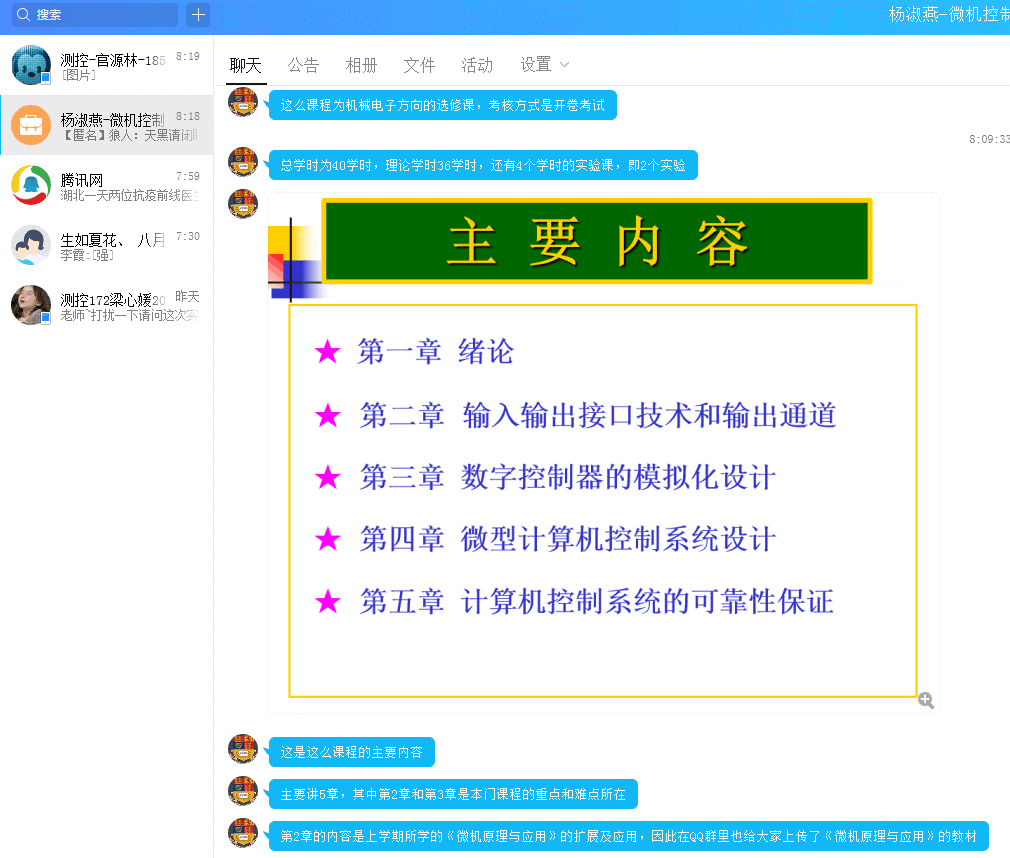This screenshot has height=858, width=1010.
Task: Open 测控-官源林 chat avatar
Action: tap(30, 66)
